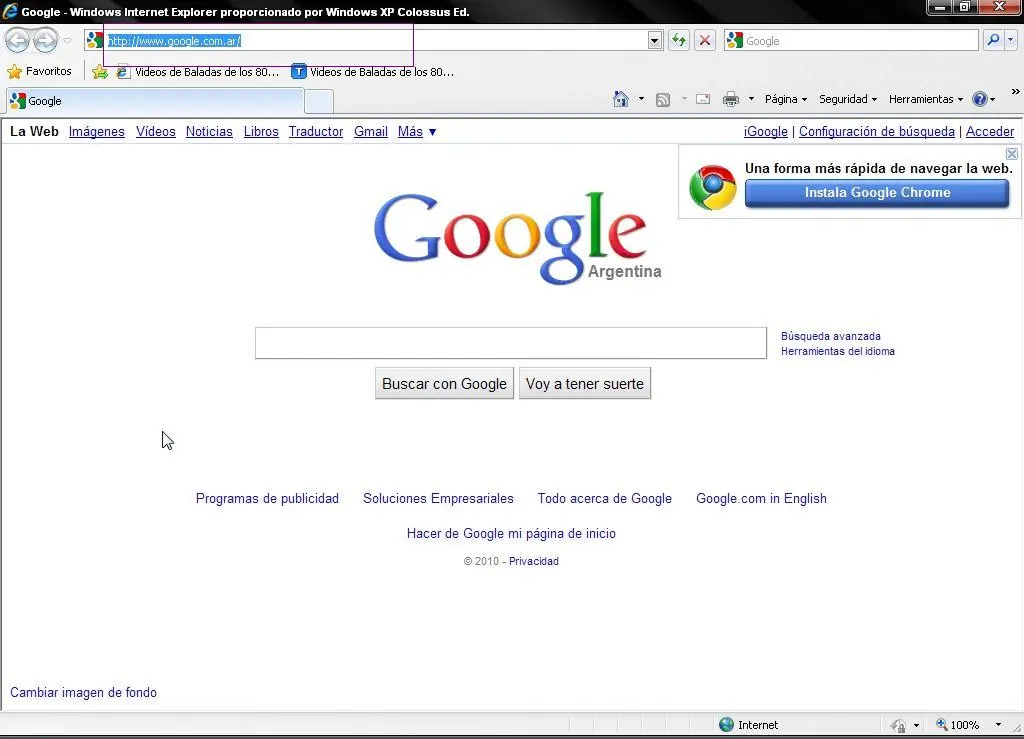Click the main Google search field
This screenshot has height=739, width=1024.
pos(511,343)
